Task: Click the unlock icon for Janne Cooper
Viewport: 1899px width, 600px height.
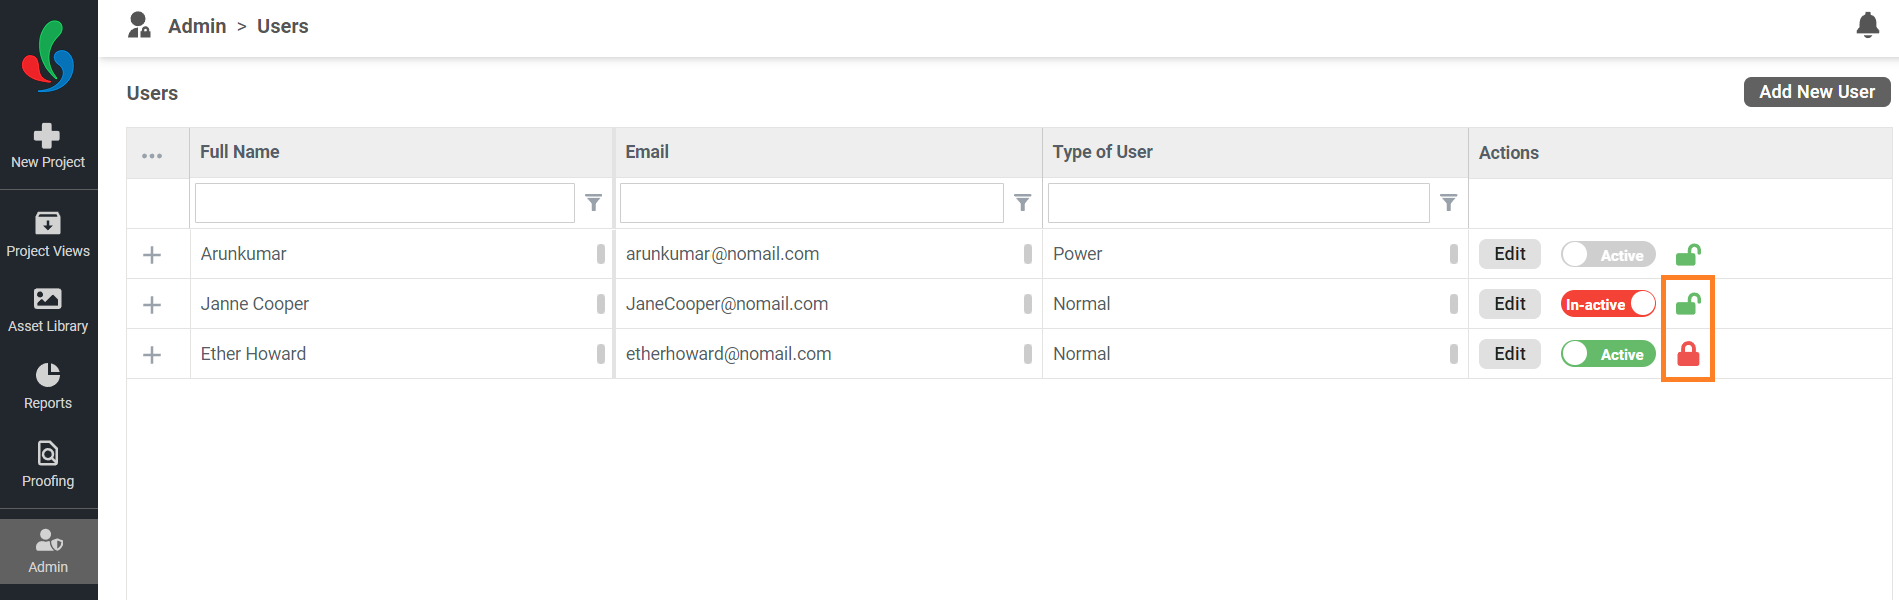Action: pyautogui.click(x=1688, y=304)
